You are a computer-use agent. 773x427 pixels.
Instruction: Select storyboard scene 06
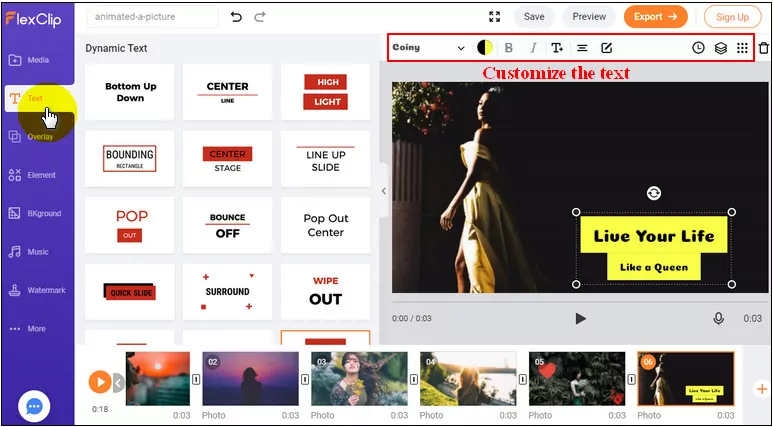pos(686,379)
